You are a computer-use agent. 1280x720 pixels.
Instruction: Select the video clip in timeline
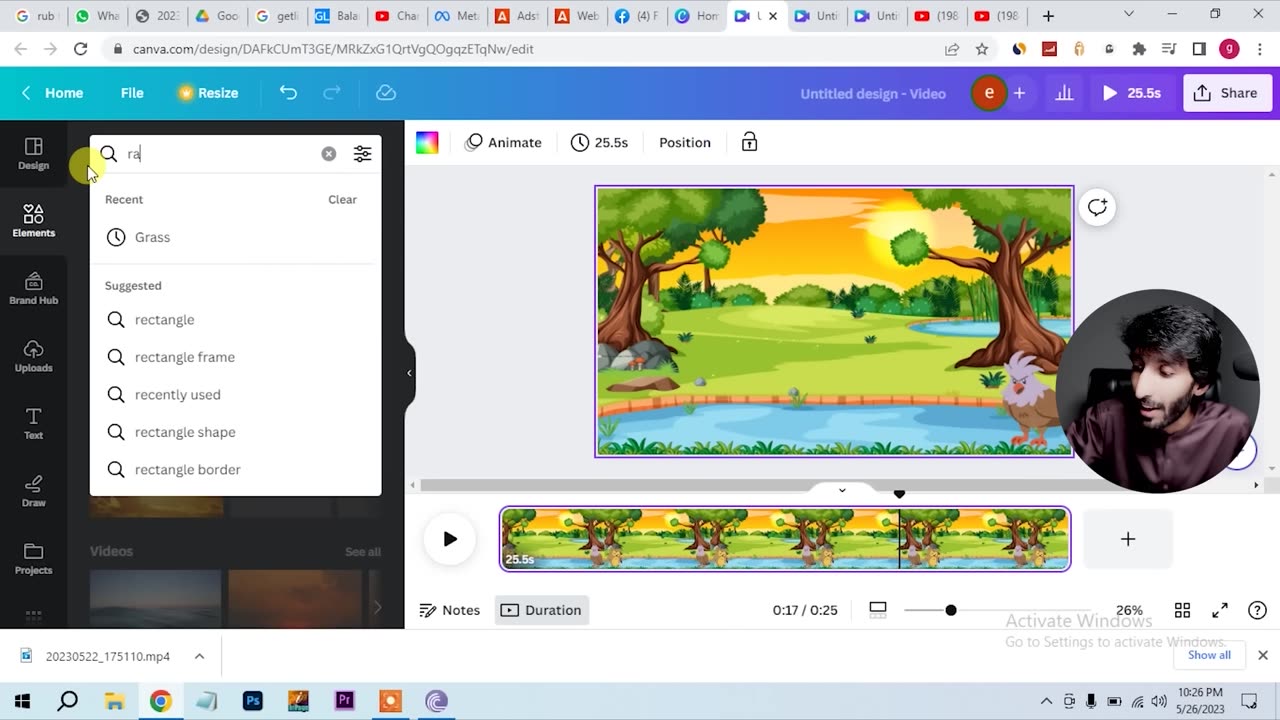coord(785,539)
